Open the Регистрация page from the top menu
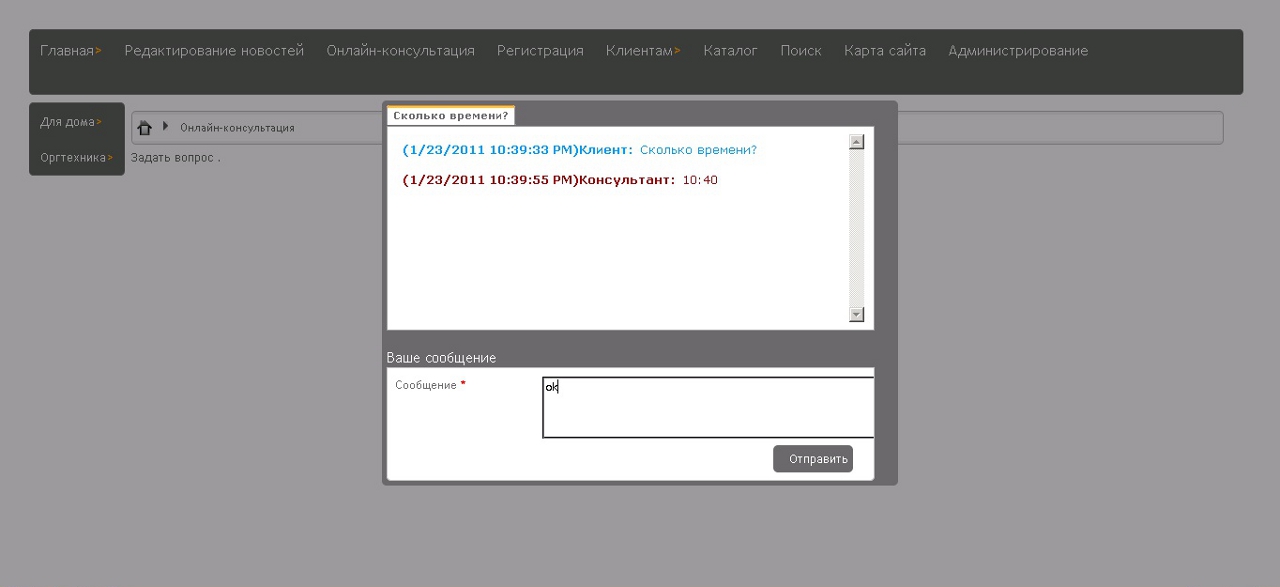1280x587 pixels. tap(540, 50)
